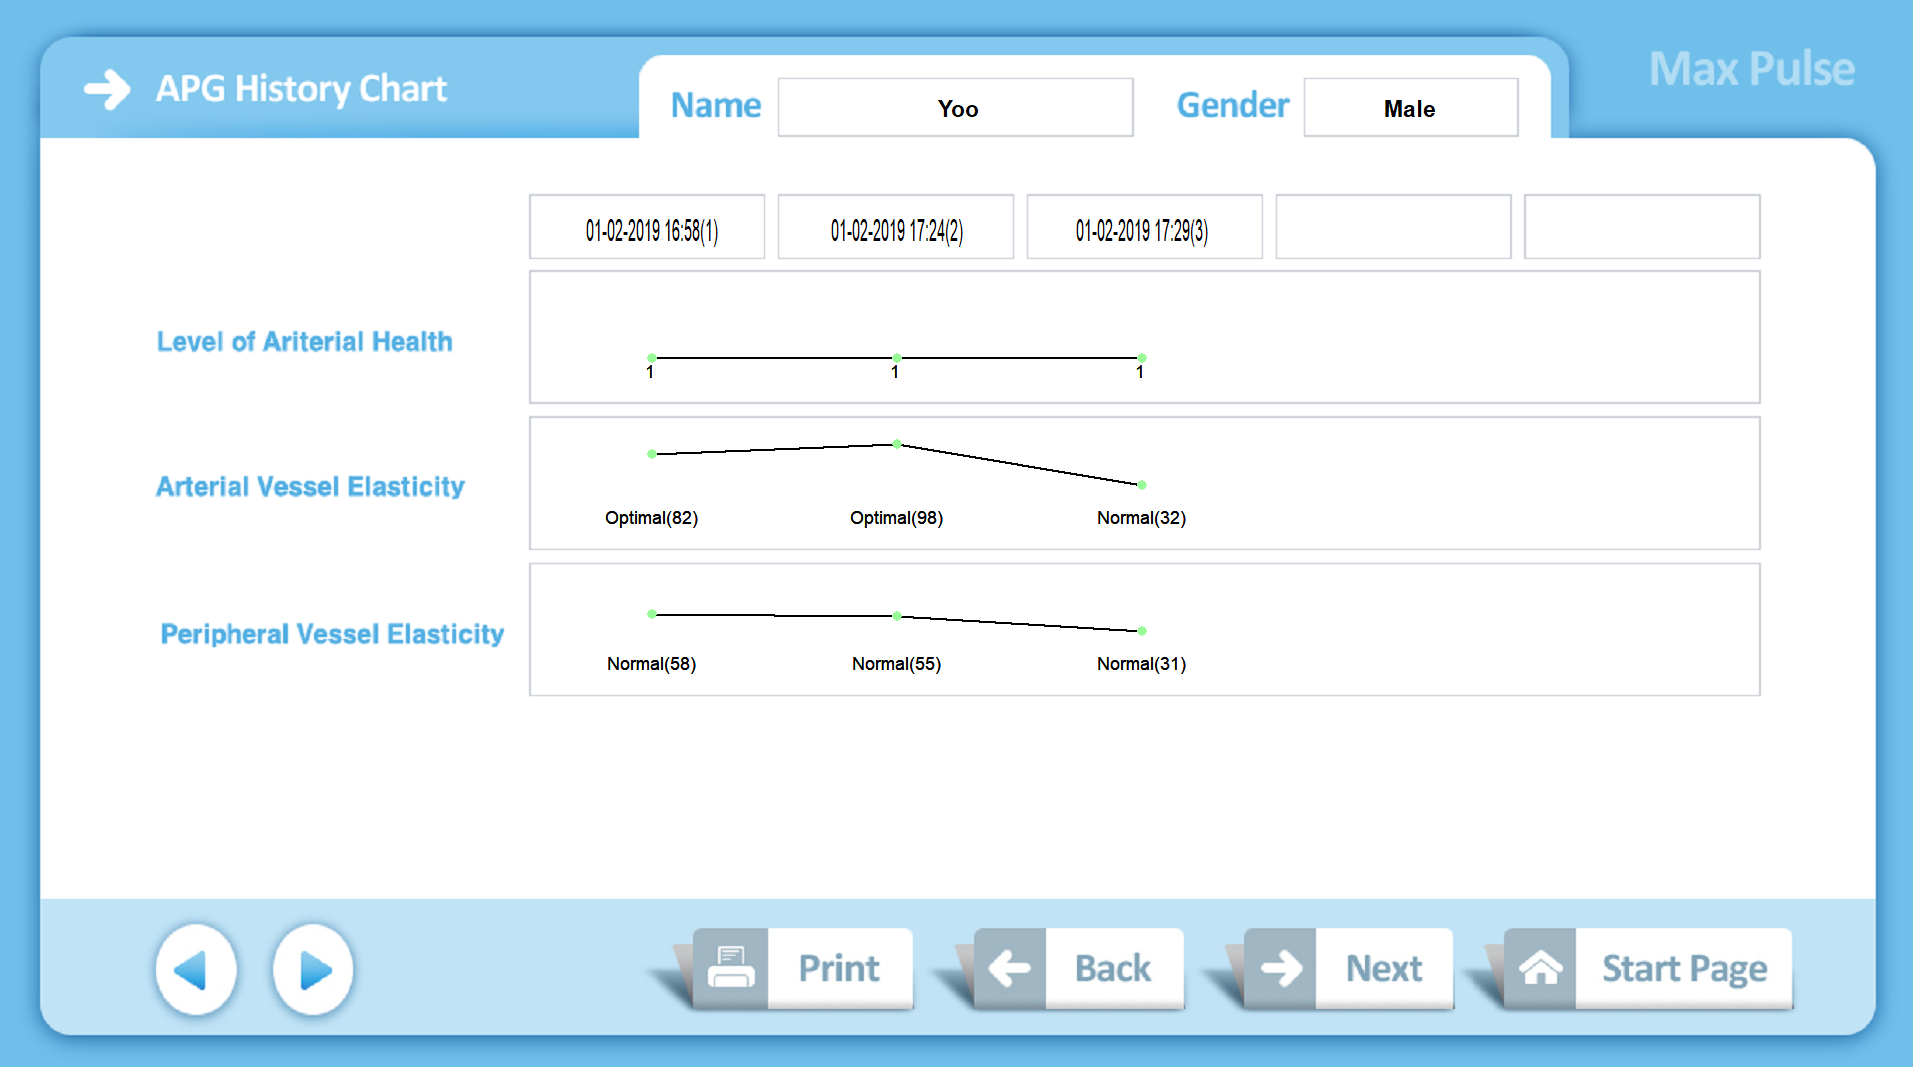Select the 01-02-2019 16:58(1) date box
The image size is (1913, 1067).
(x=647, y=228)
